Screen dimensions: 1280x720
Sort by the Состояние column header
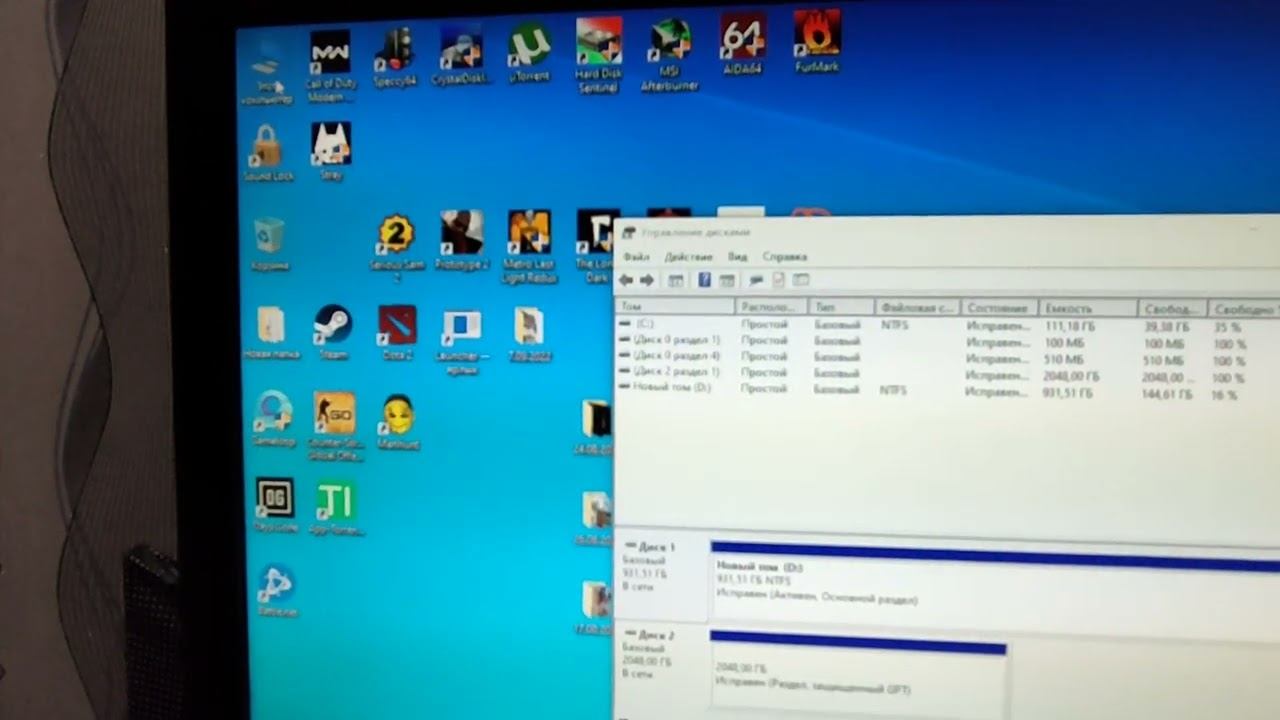coord(998,308)
